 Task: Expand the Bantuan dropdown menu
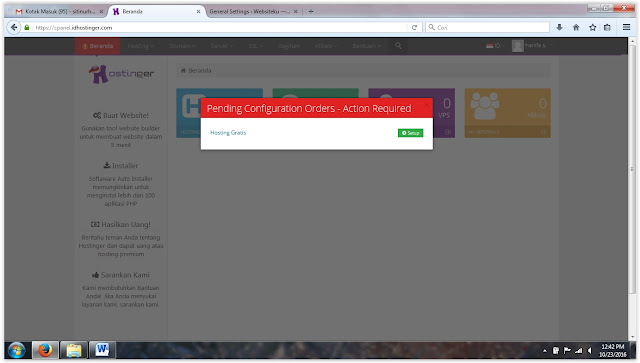pyautogui.click(x=366, y=46)
